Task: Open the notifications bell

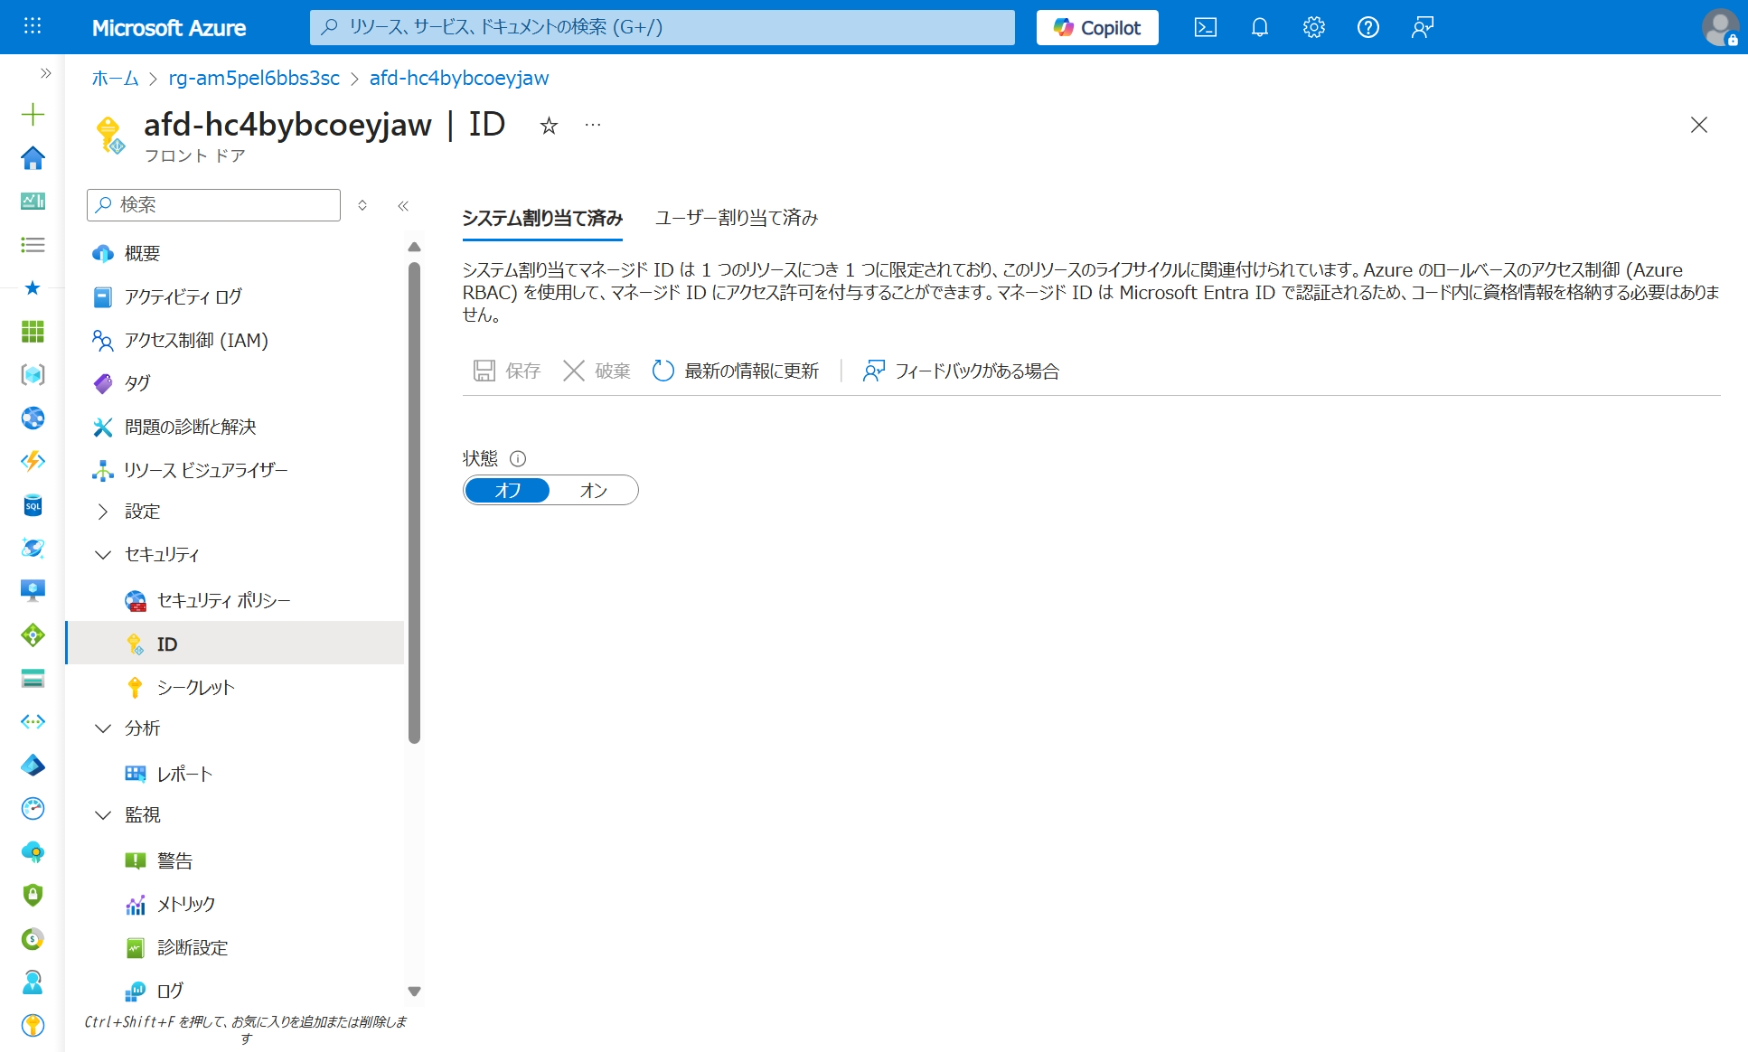Action: [x=1259, y=27]
